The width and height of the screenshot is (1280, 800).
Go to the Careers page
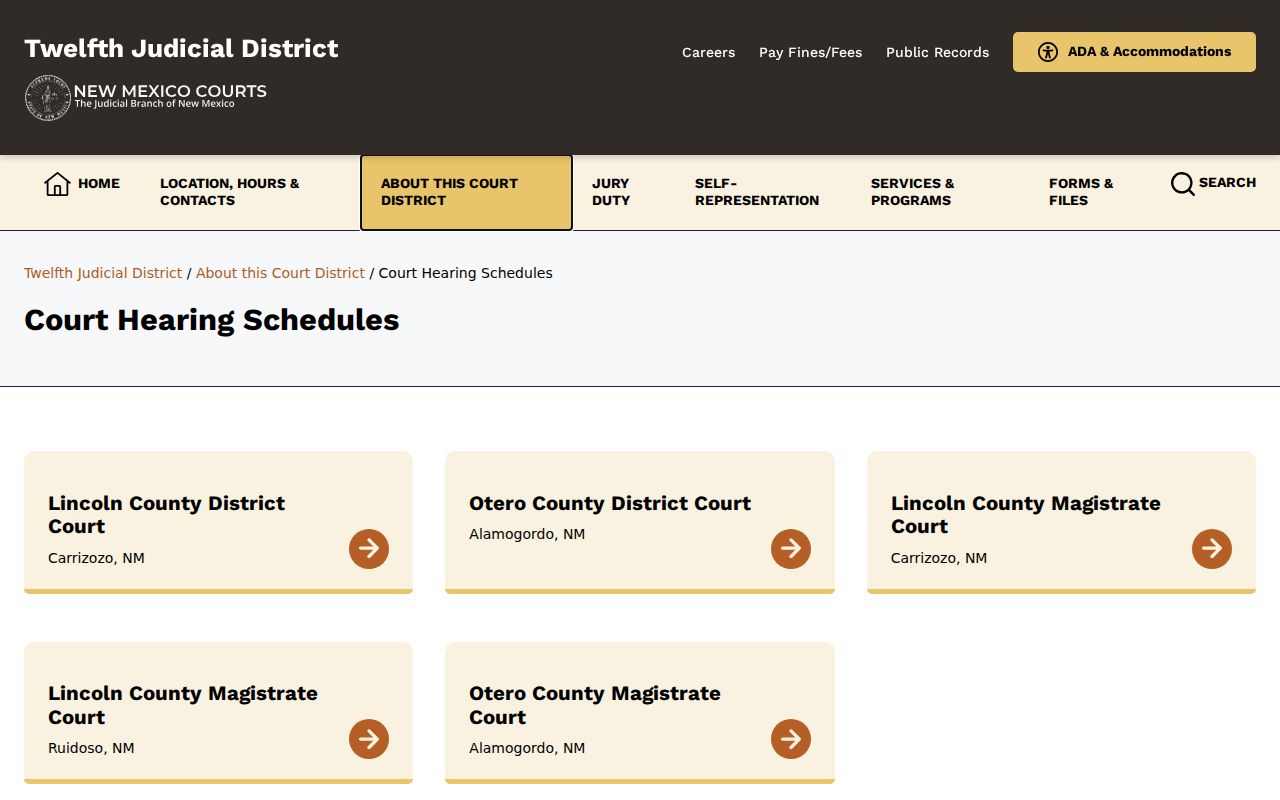click(708, 52)
